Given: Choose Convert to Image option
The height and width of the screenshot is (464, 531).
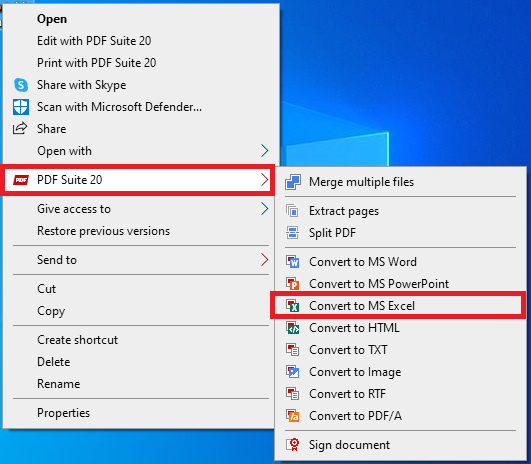Looking at the screenshot, I should pos(355,372).
